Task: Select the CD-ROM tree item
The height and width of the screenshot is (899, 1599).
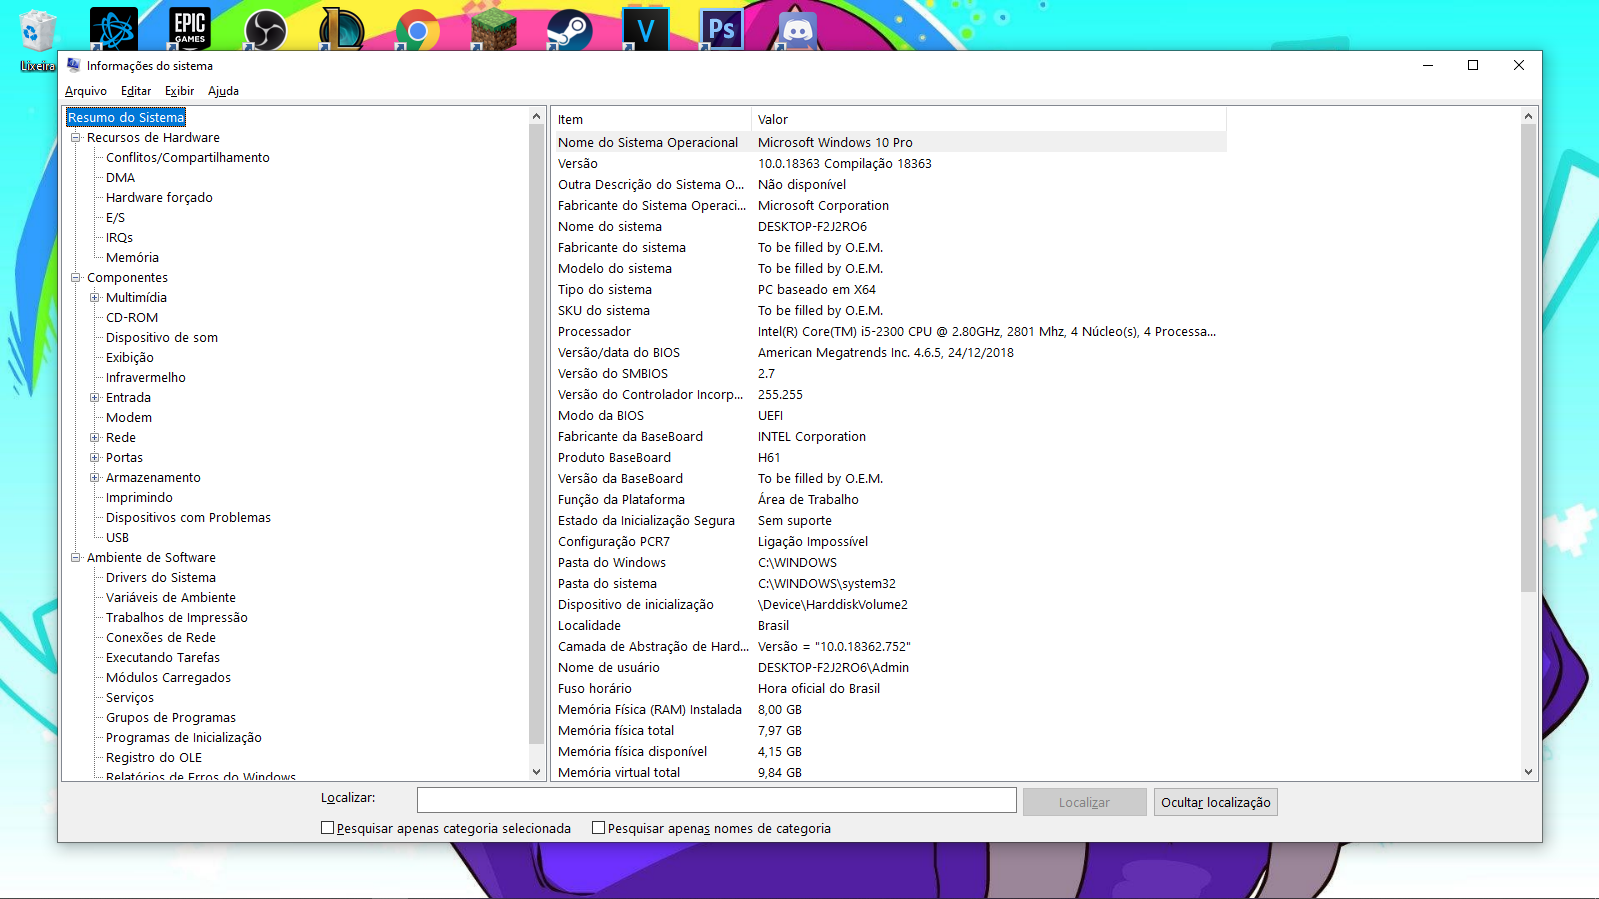Action: 132,318
